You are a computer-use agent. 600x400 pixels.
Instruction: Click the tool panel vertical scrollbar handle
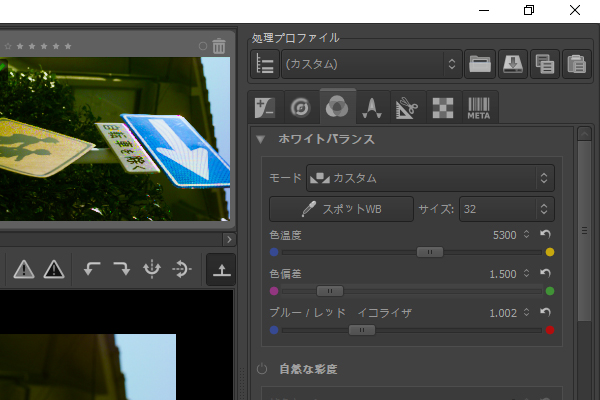click(584, 231)
